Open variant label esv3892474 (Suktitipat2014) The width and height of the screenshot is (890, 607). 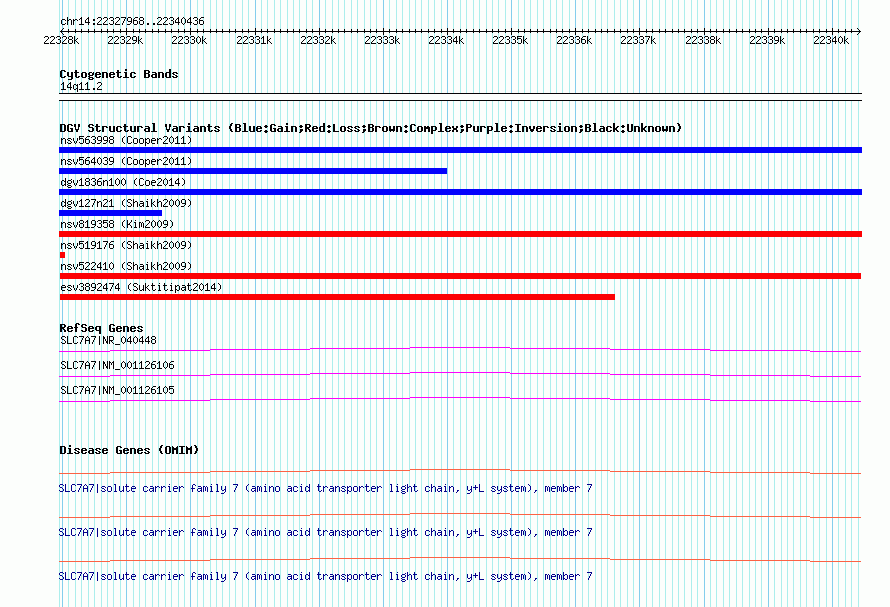point(141,287)
